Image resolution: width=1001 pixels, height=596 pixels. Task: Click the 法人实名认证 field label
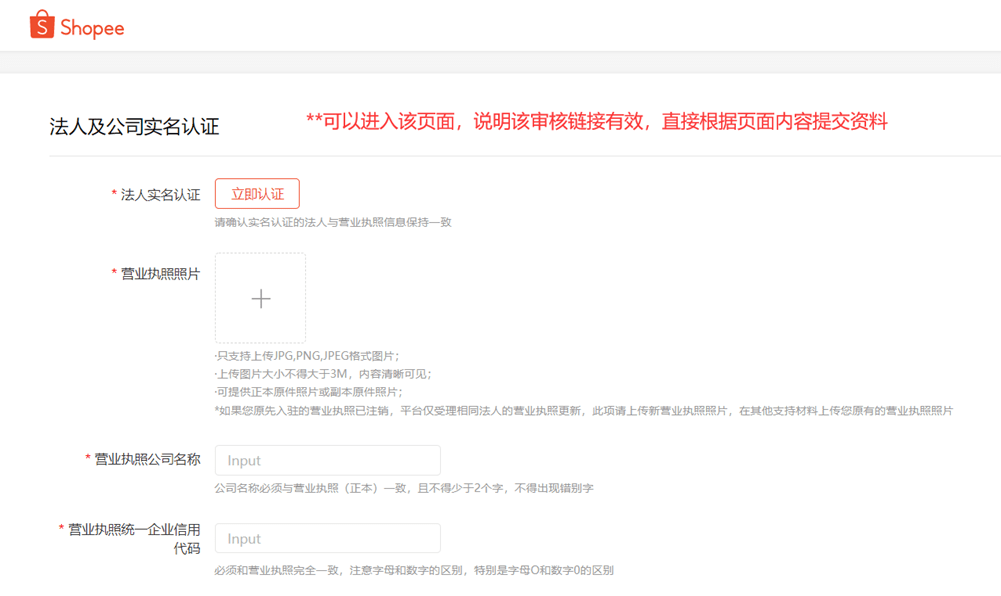coord(163,194)
